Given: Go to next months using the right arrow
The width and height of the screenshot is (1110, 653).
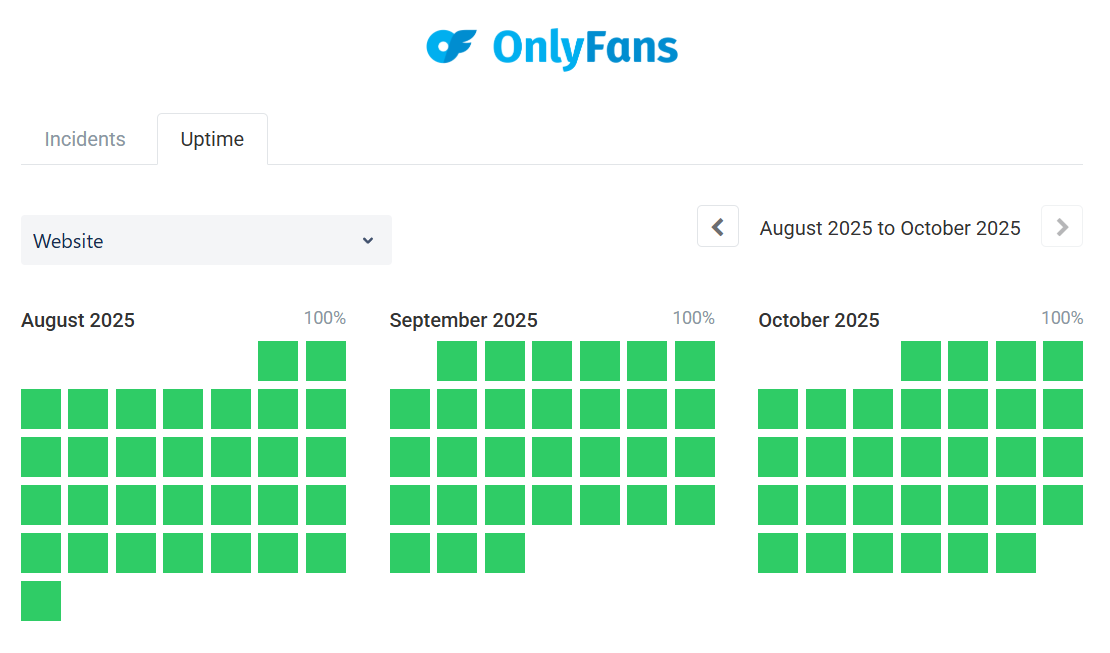Looking at the screenshot, I should [x=1062, y=226].
